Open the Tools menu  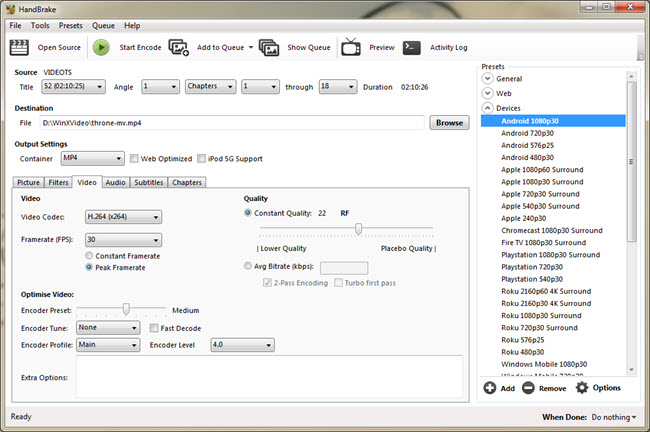coord(40,26)
